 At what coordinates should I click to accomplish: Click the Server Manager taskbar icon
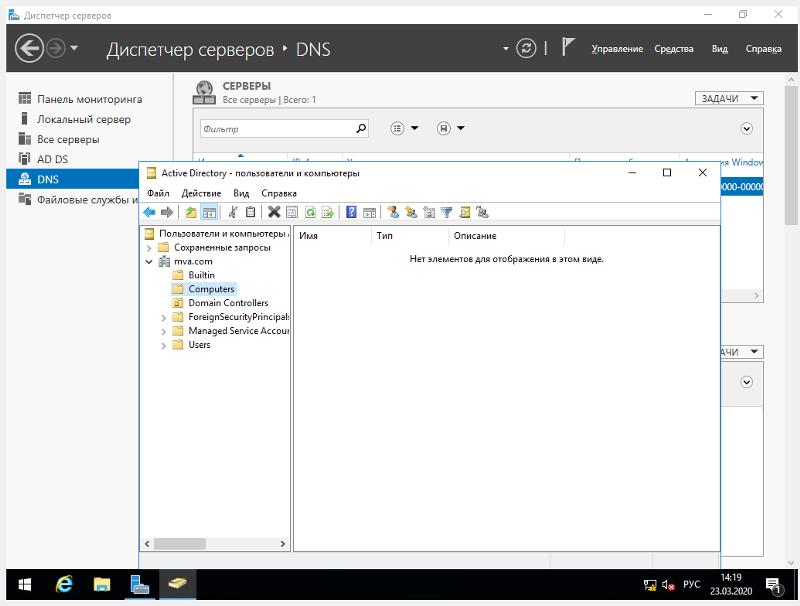coord(139,584)
